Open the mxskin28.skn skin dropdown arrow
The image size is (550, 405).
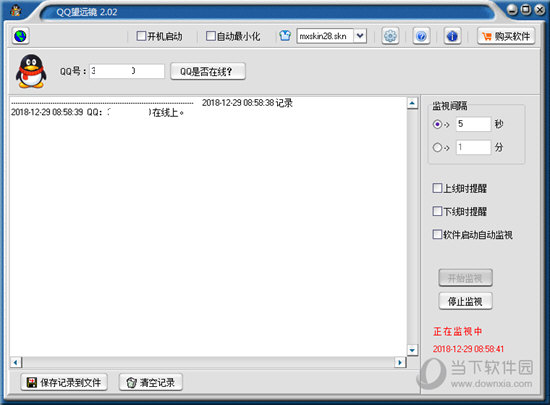(x=360, y=36)
